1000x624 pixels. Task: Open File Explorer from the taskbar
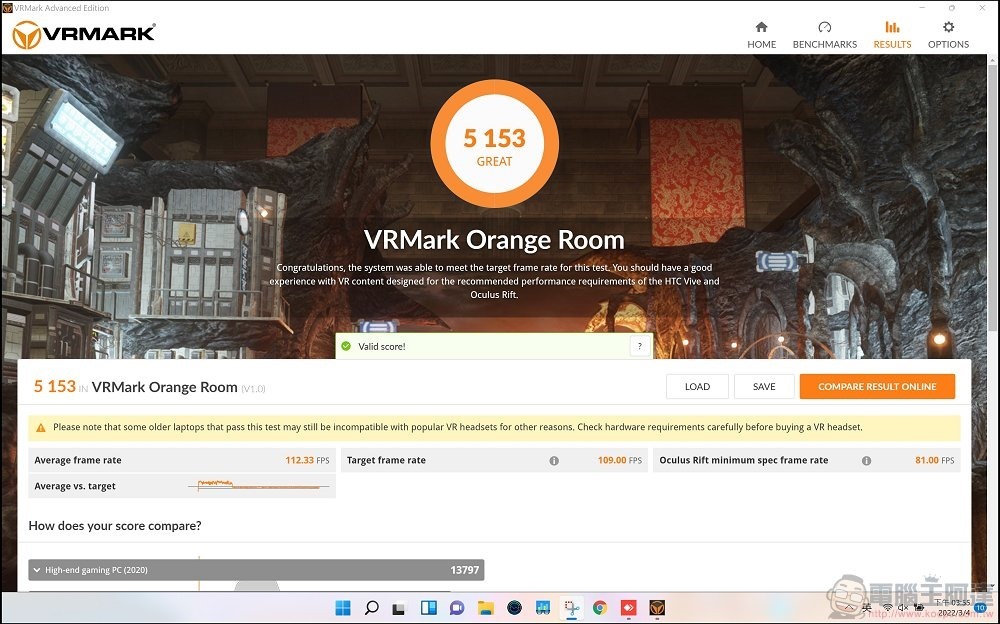(x=486, y=607)
